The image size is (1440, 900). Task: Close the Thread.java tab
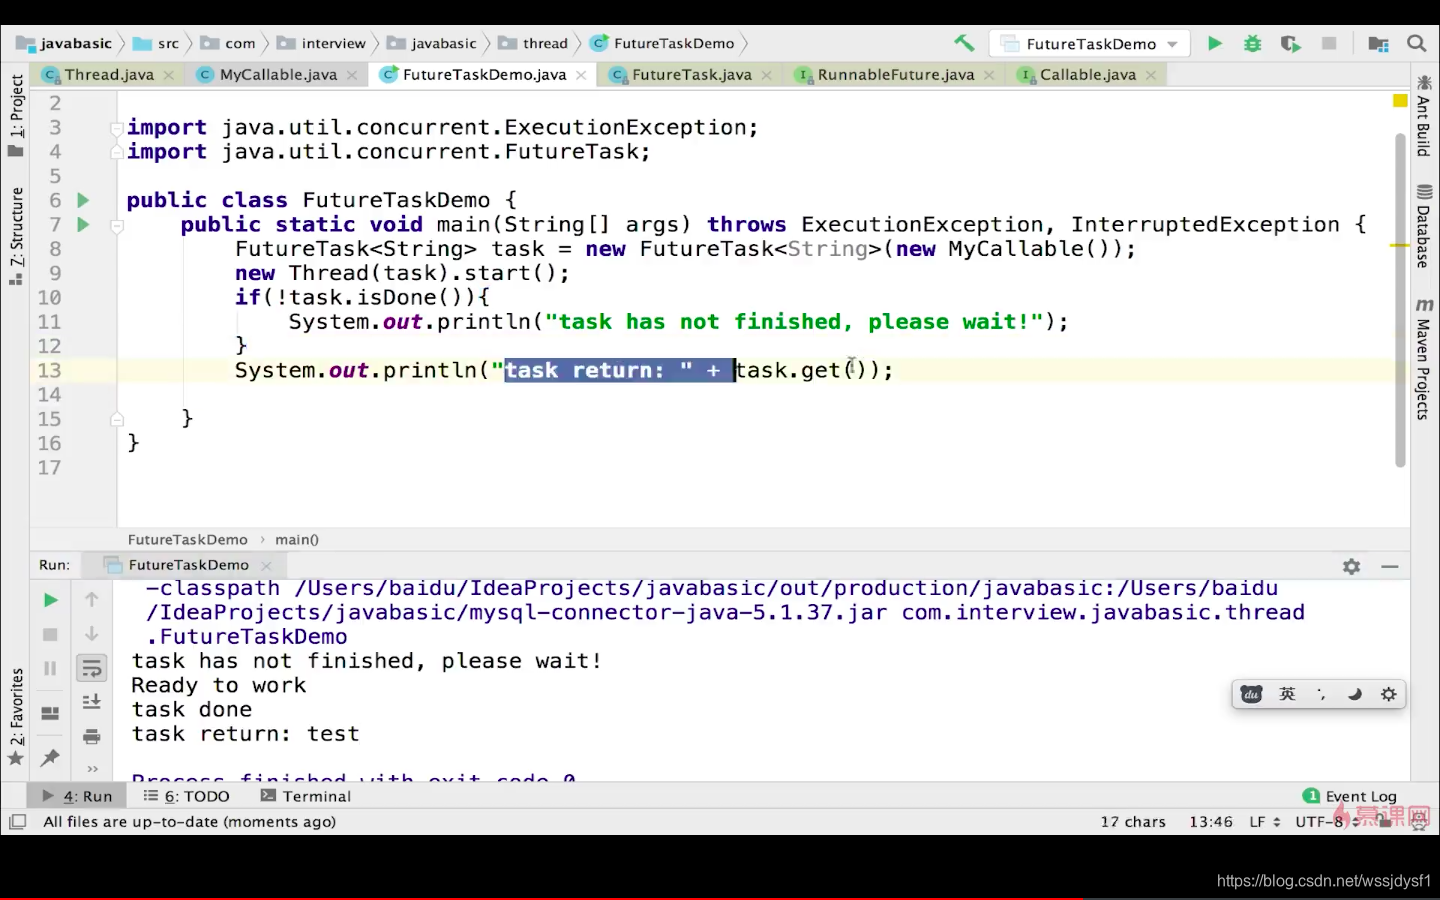click(169, 75)
